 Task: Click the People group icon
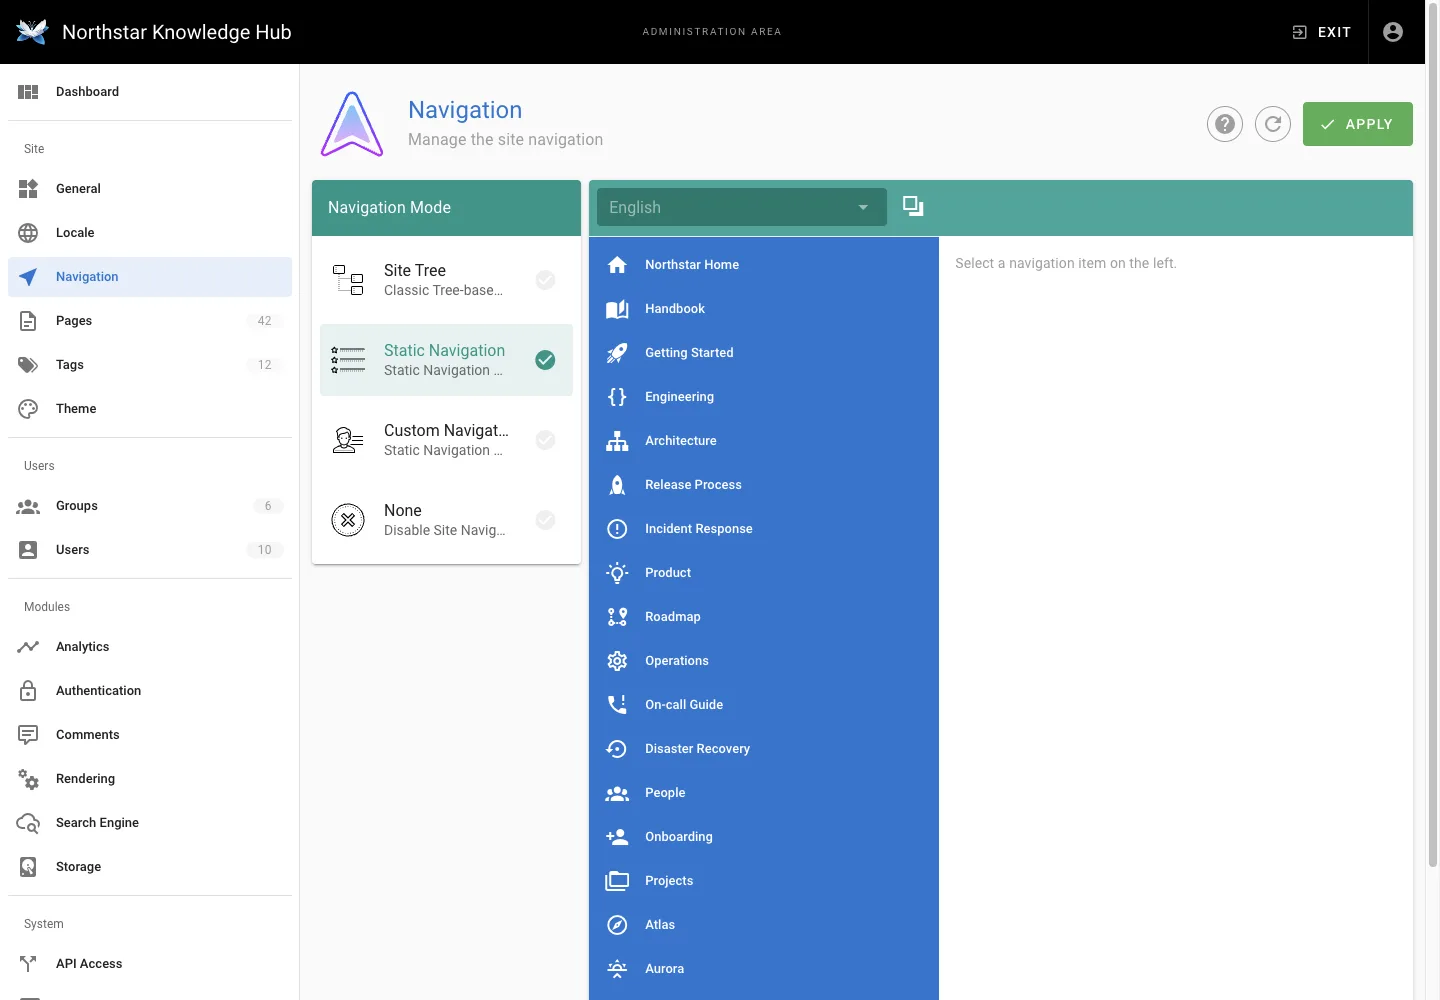click(617, 793)
